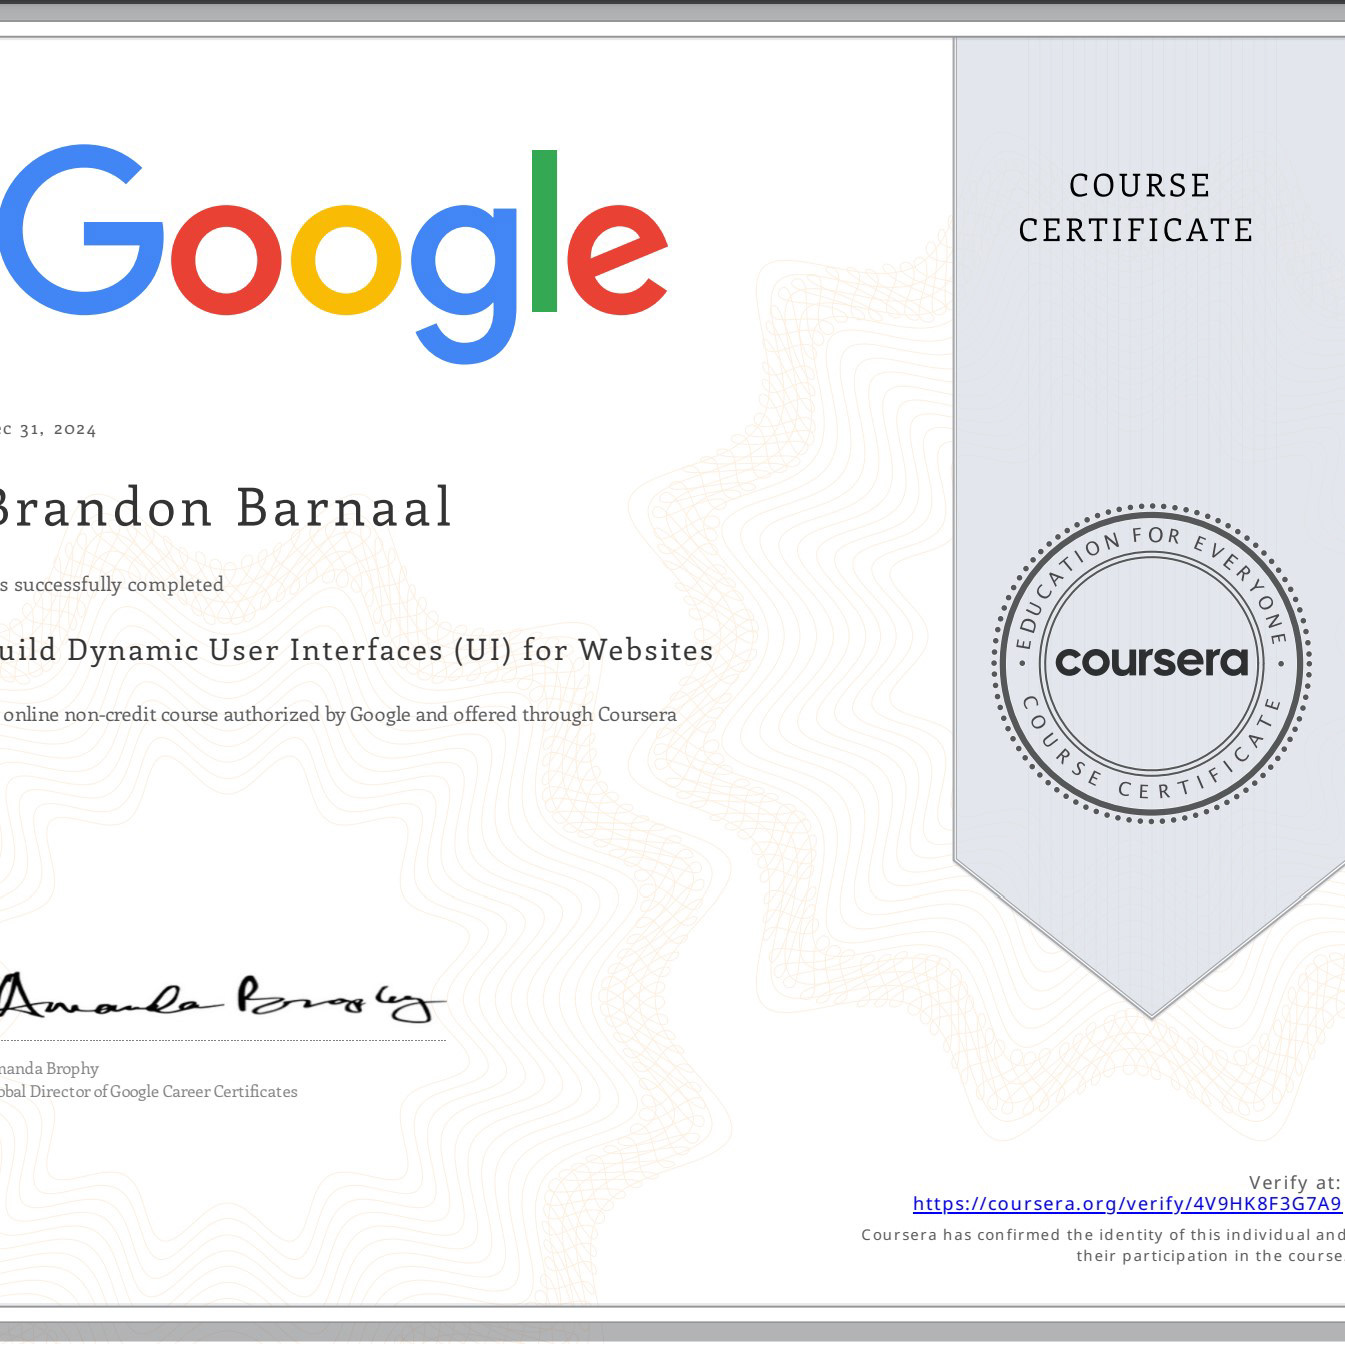Click 'Coursera has confirmed the identity' statement
This screenshot has height=1345, width=1345.
[1103, 1235]
